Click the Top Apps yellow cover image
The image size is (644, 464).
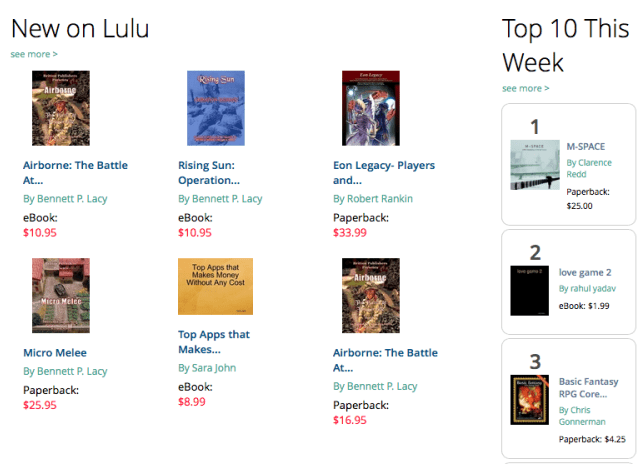[215, 286]
